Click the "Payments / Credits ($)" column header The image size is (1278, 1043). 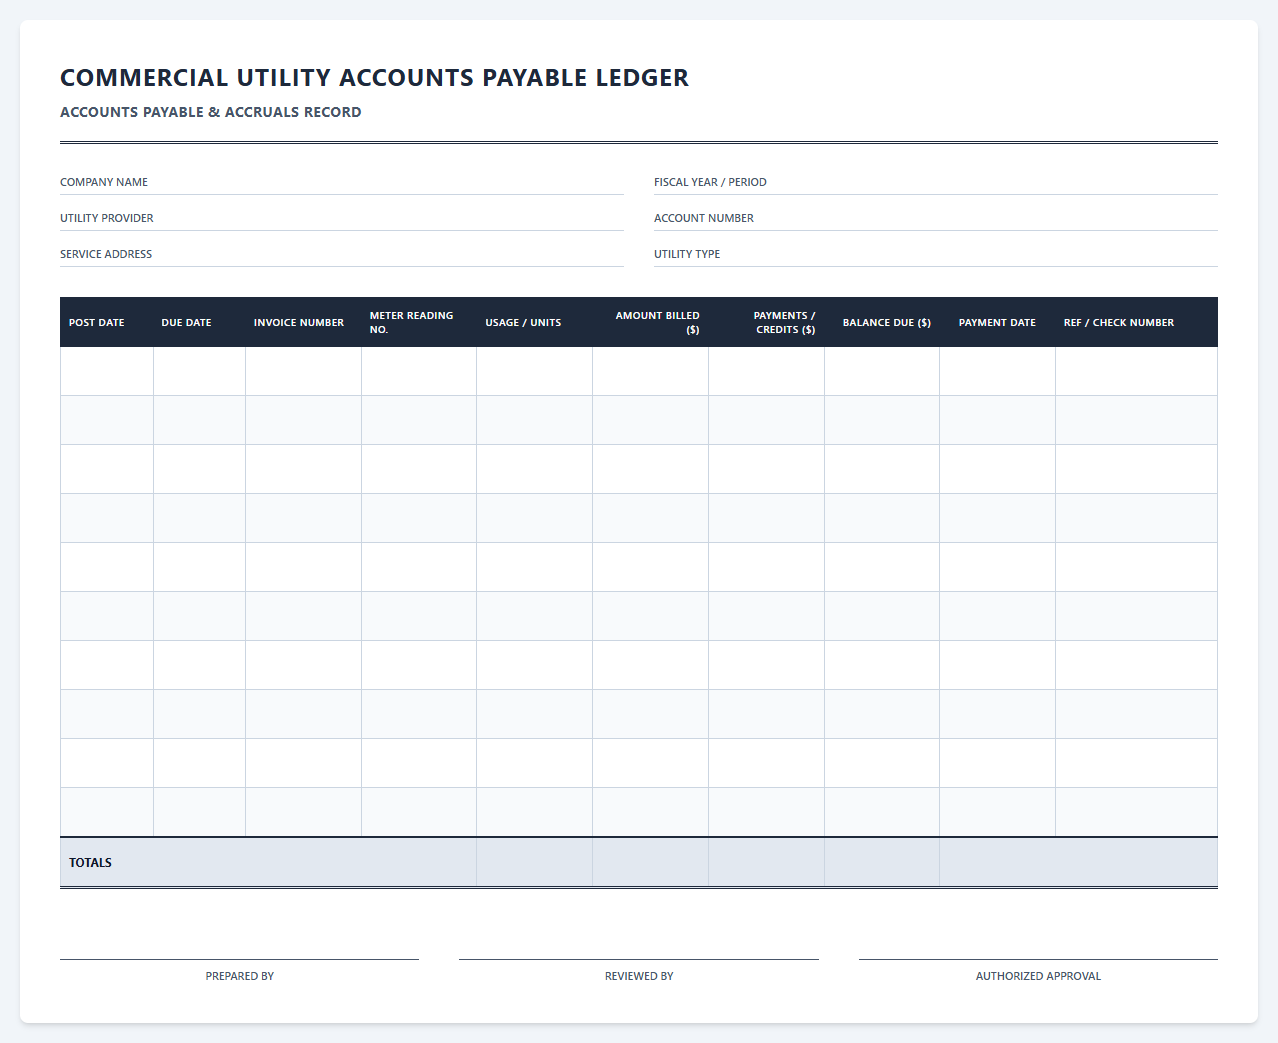[x=767, y=322]
